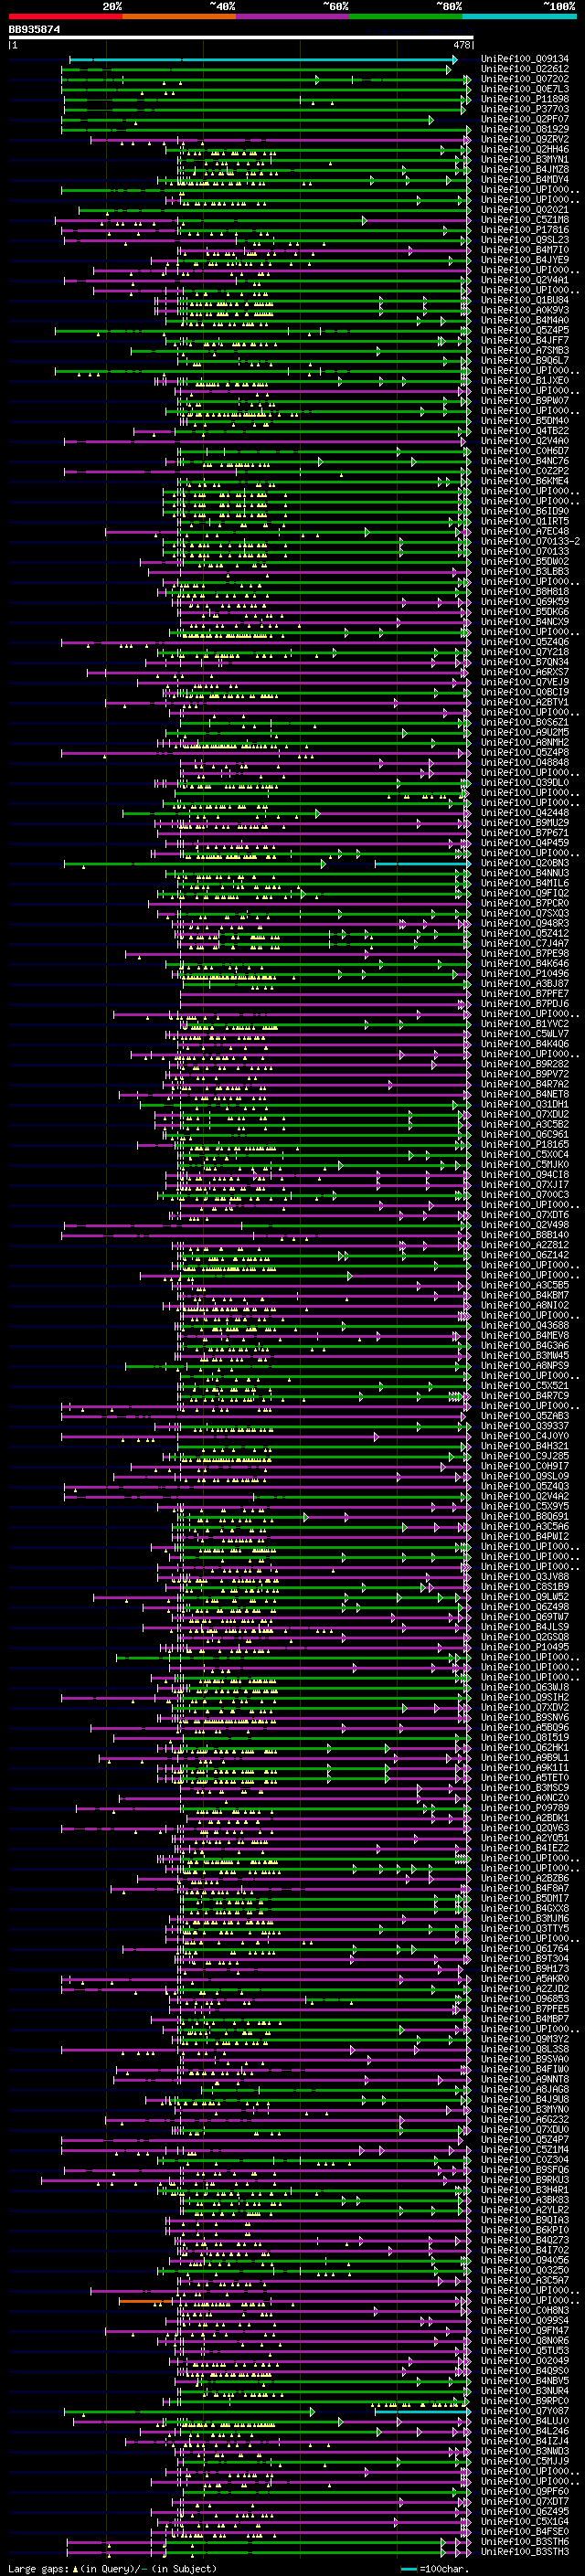
Task: Select the query ID BB935874
Action: (35, 30)
